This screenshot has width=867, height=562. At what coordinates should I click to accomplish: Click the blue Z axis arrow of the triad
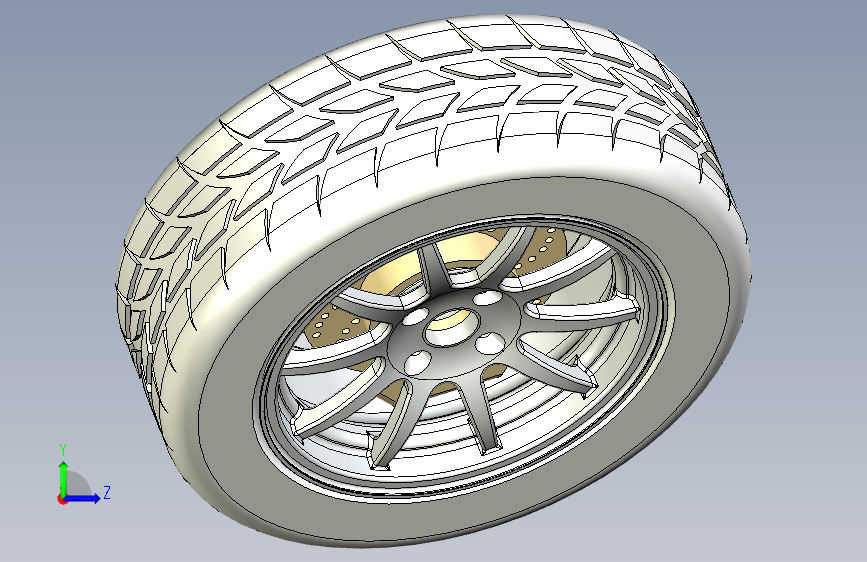click(x=83, y=498)
